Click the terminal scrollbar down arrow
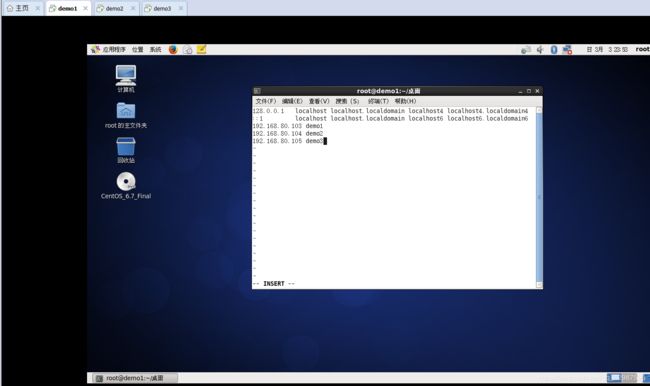This screenshot has width=650, height=386. tap(539, 284)
